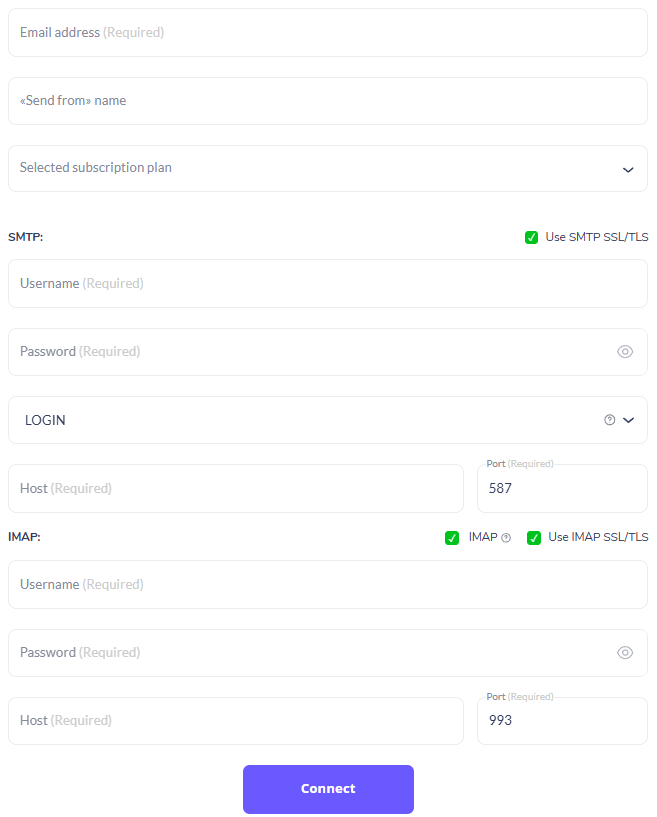
Task: Click the help icon next to IMAP
Action: [x=506, y=538]
